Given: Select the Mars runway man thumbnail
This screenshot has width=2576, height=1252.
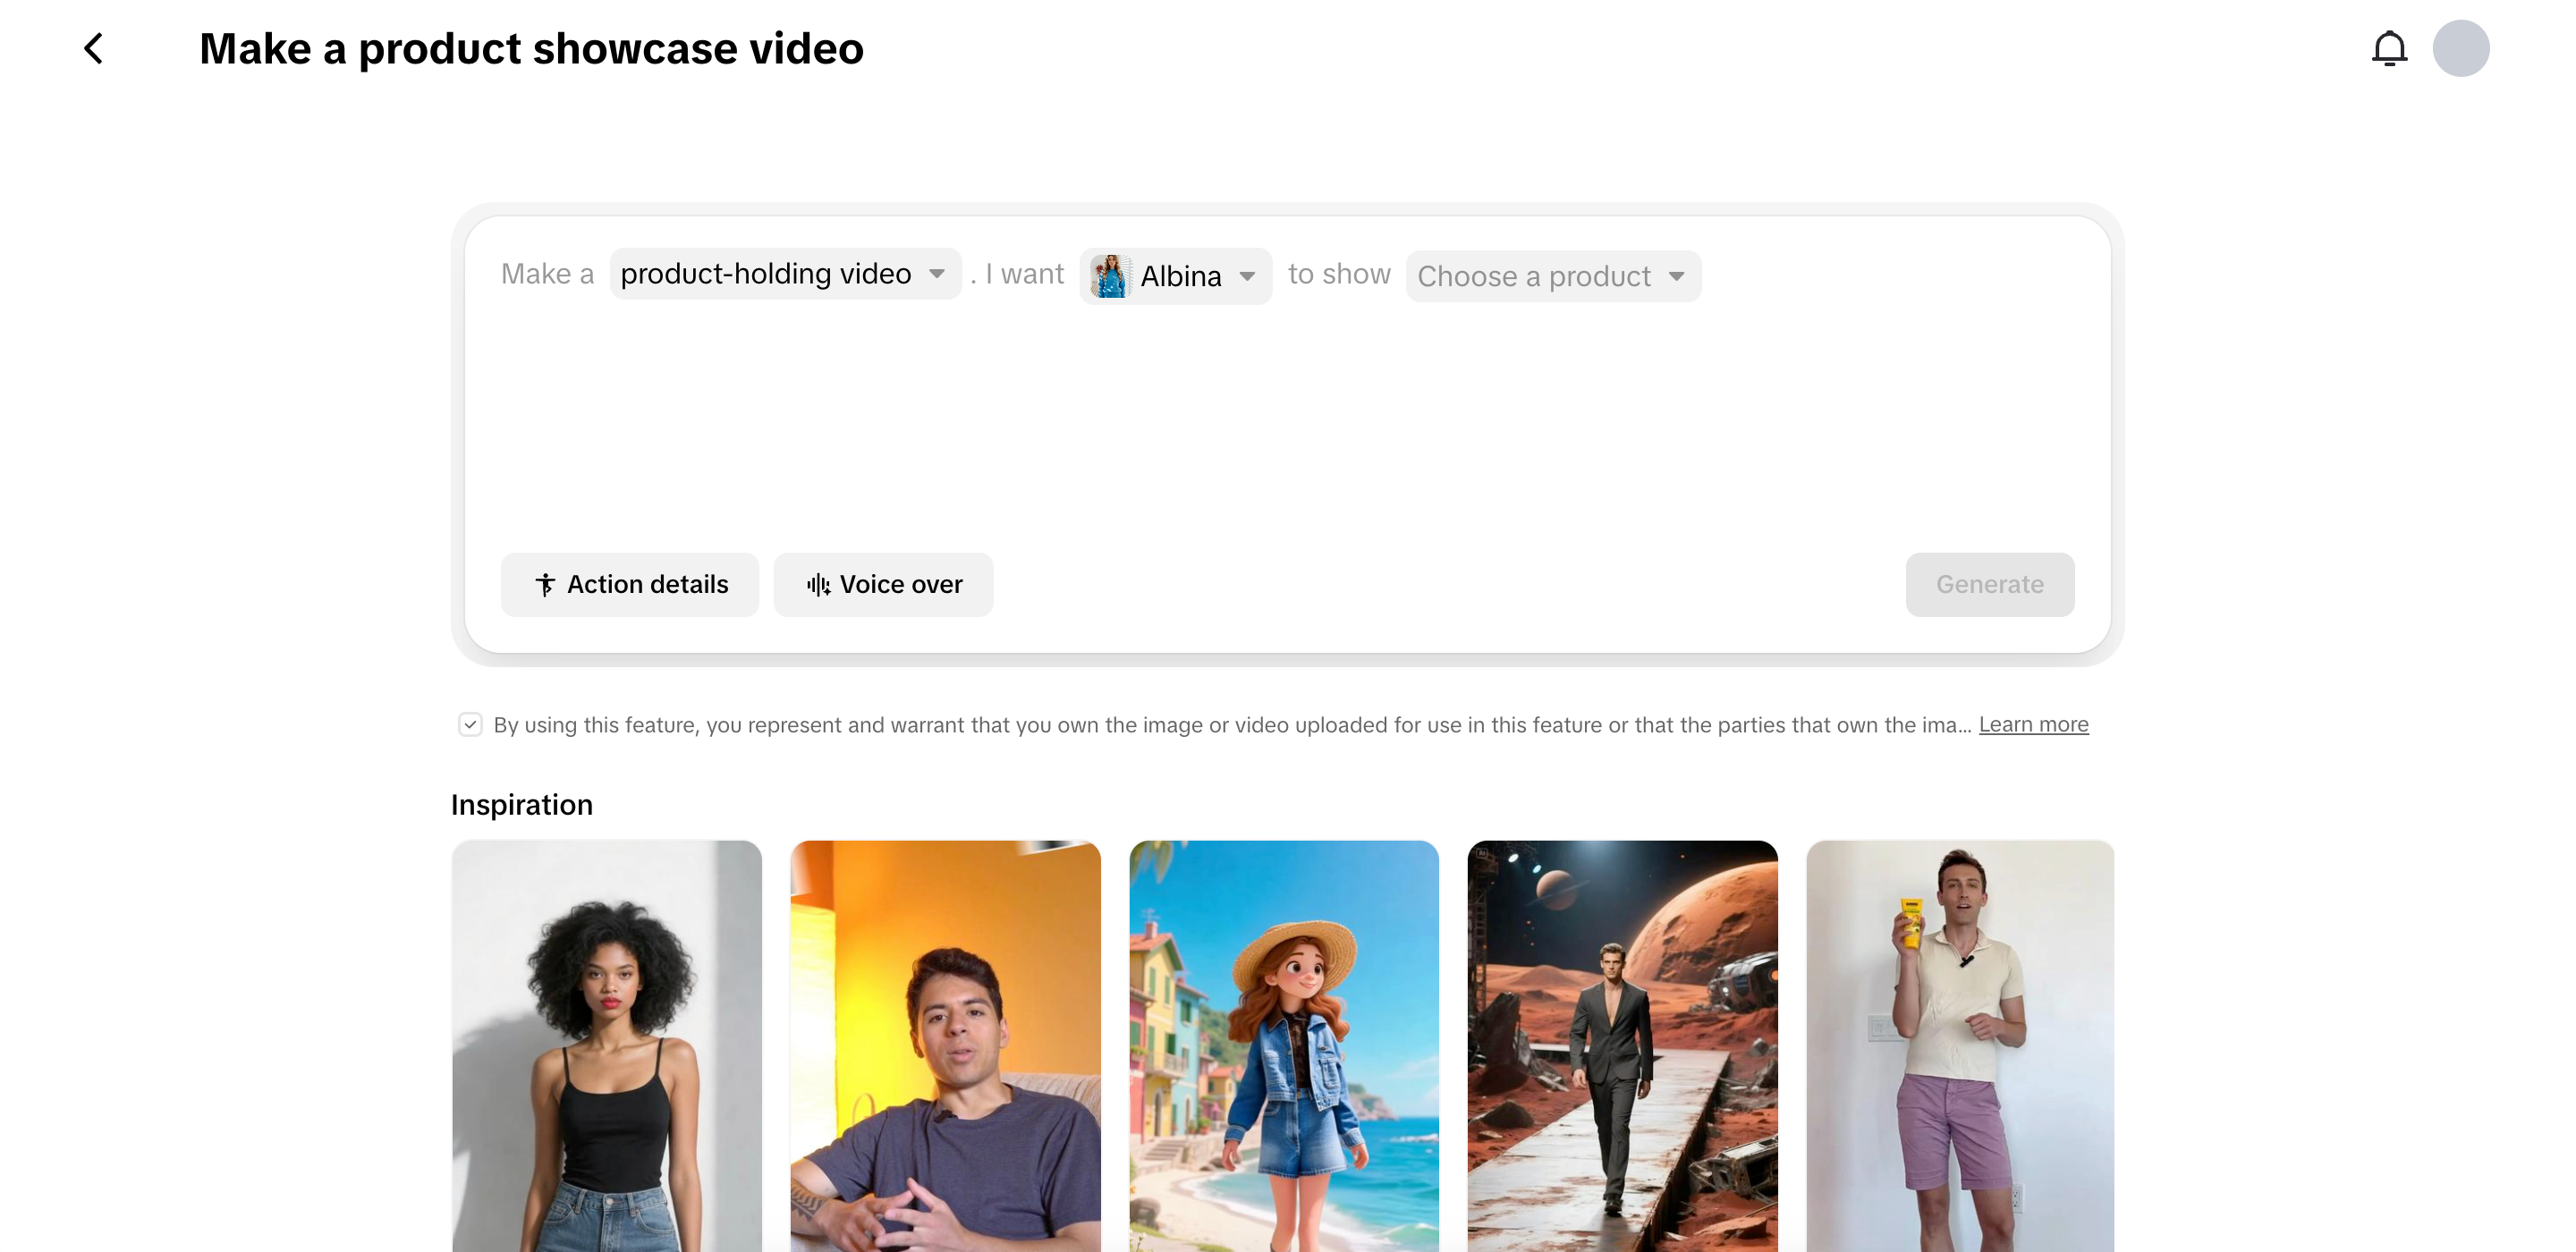Looking at the screenshot, I should coord(1622,1045).
